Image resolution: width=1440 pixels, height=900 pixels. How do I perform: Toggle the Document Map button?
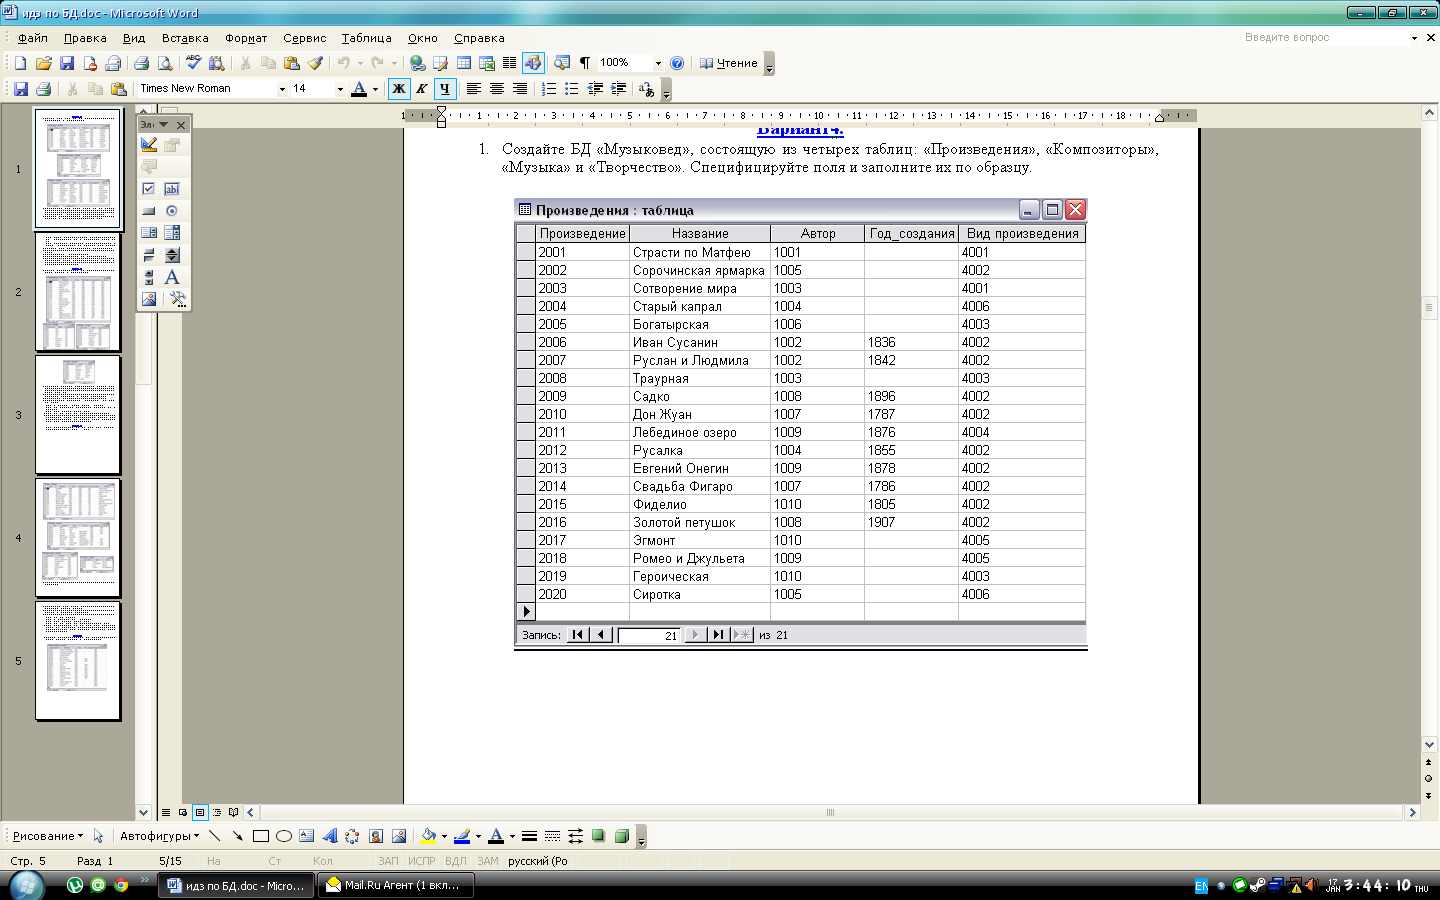coord(562,63)
